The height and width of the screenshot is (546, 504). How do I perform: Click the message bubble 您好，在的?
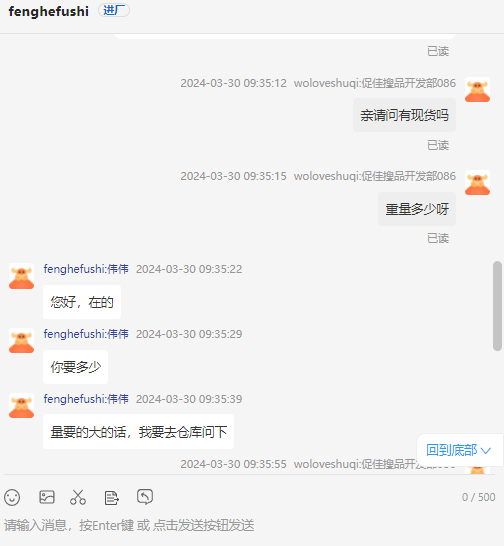(82, 302)
